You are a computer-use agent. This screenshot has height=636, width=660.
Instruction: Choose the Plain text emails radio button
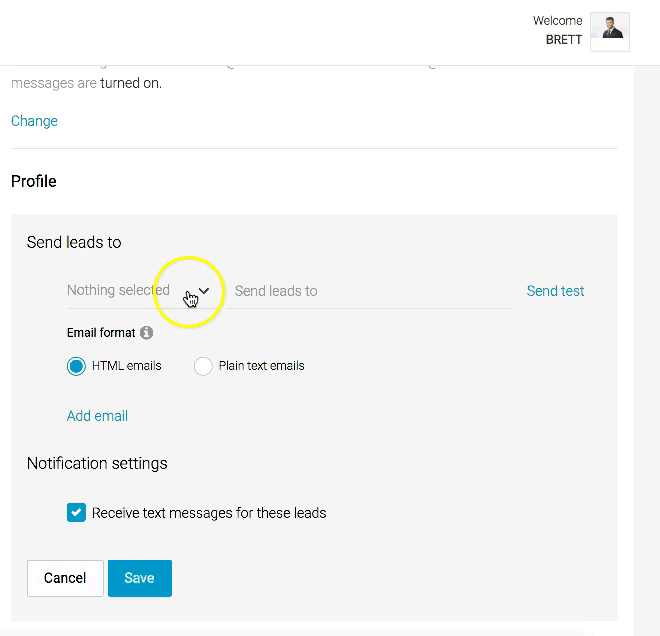[x=203, y=366]
